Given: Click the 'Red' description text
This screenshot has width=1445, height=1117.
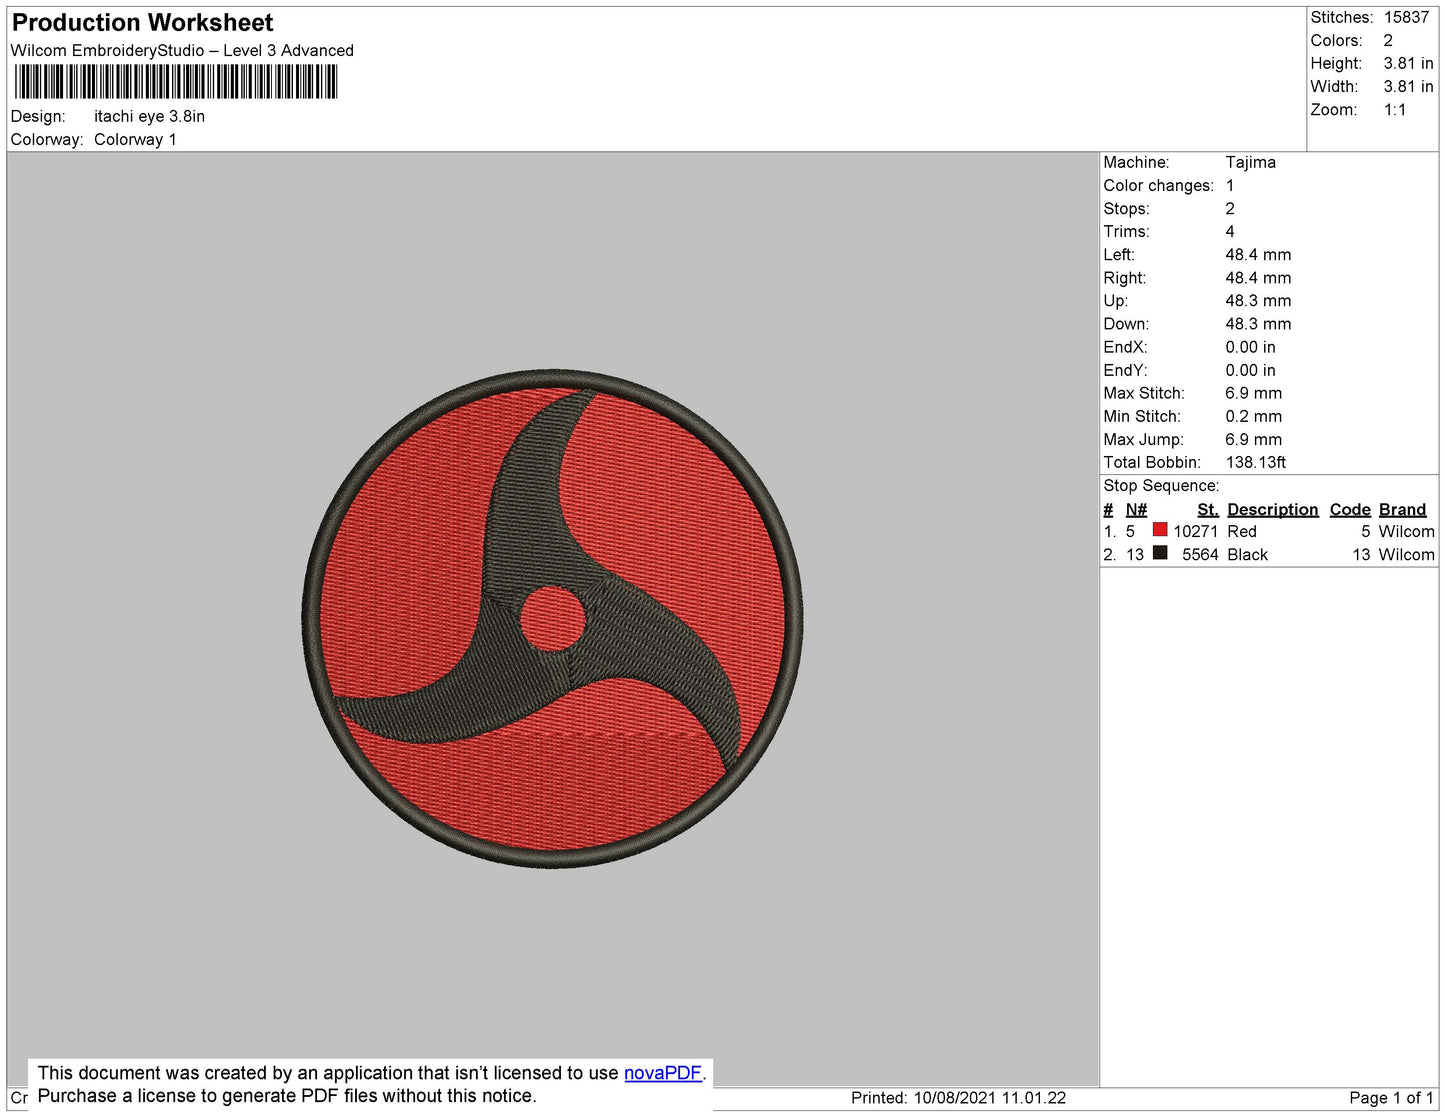Looking at the screenshot, I should [x=1242, y=532].
